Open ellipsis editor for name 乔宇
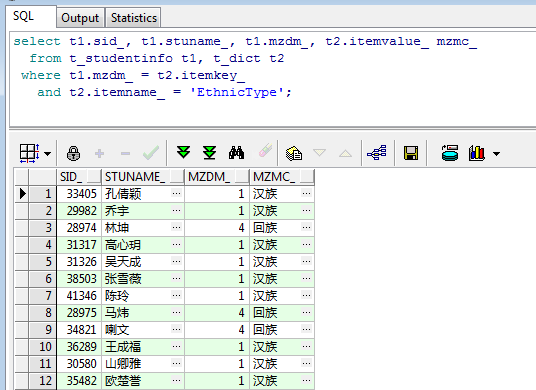 coord(176,211)
